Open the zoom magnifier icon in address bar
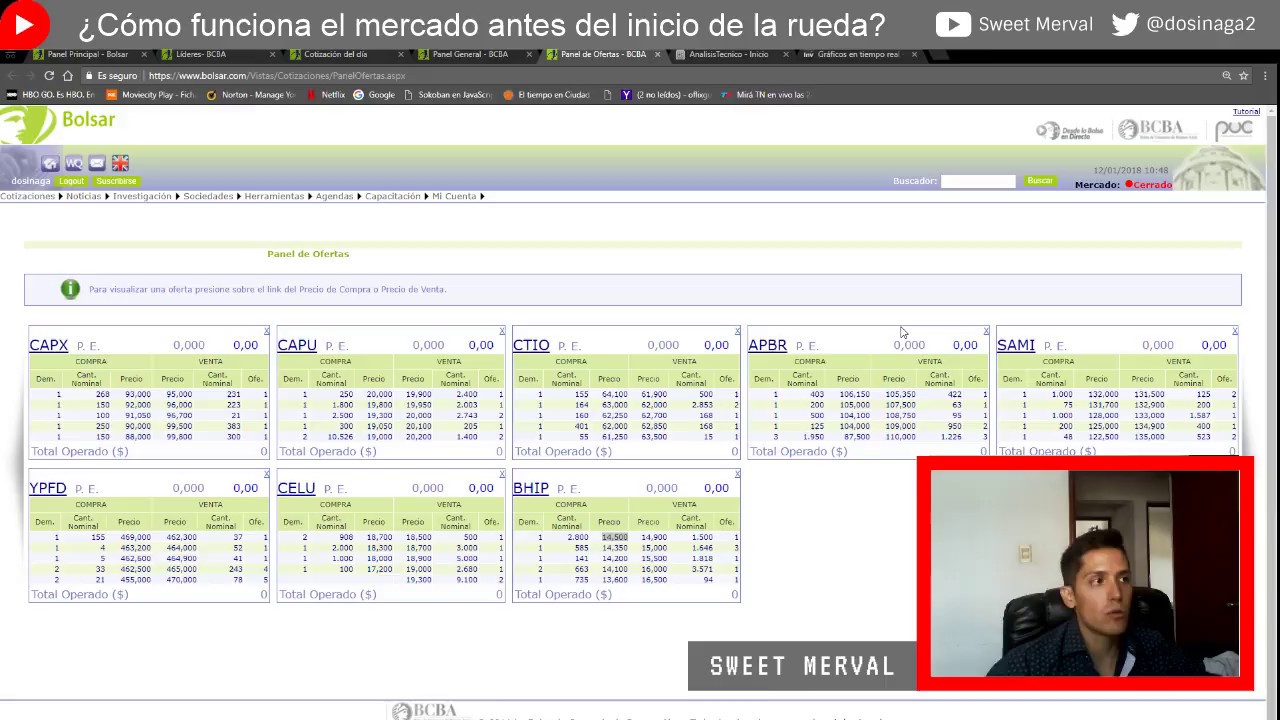This screenshot has height=720, width=1280. pyautogui.click(x=1227, y=75)
